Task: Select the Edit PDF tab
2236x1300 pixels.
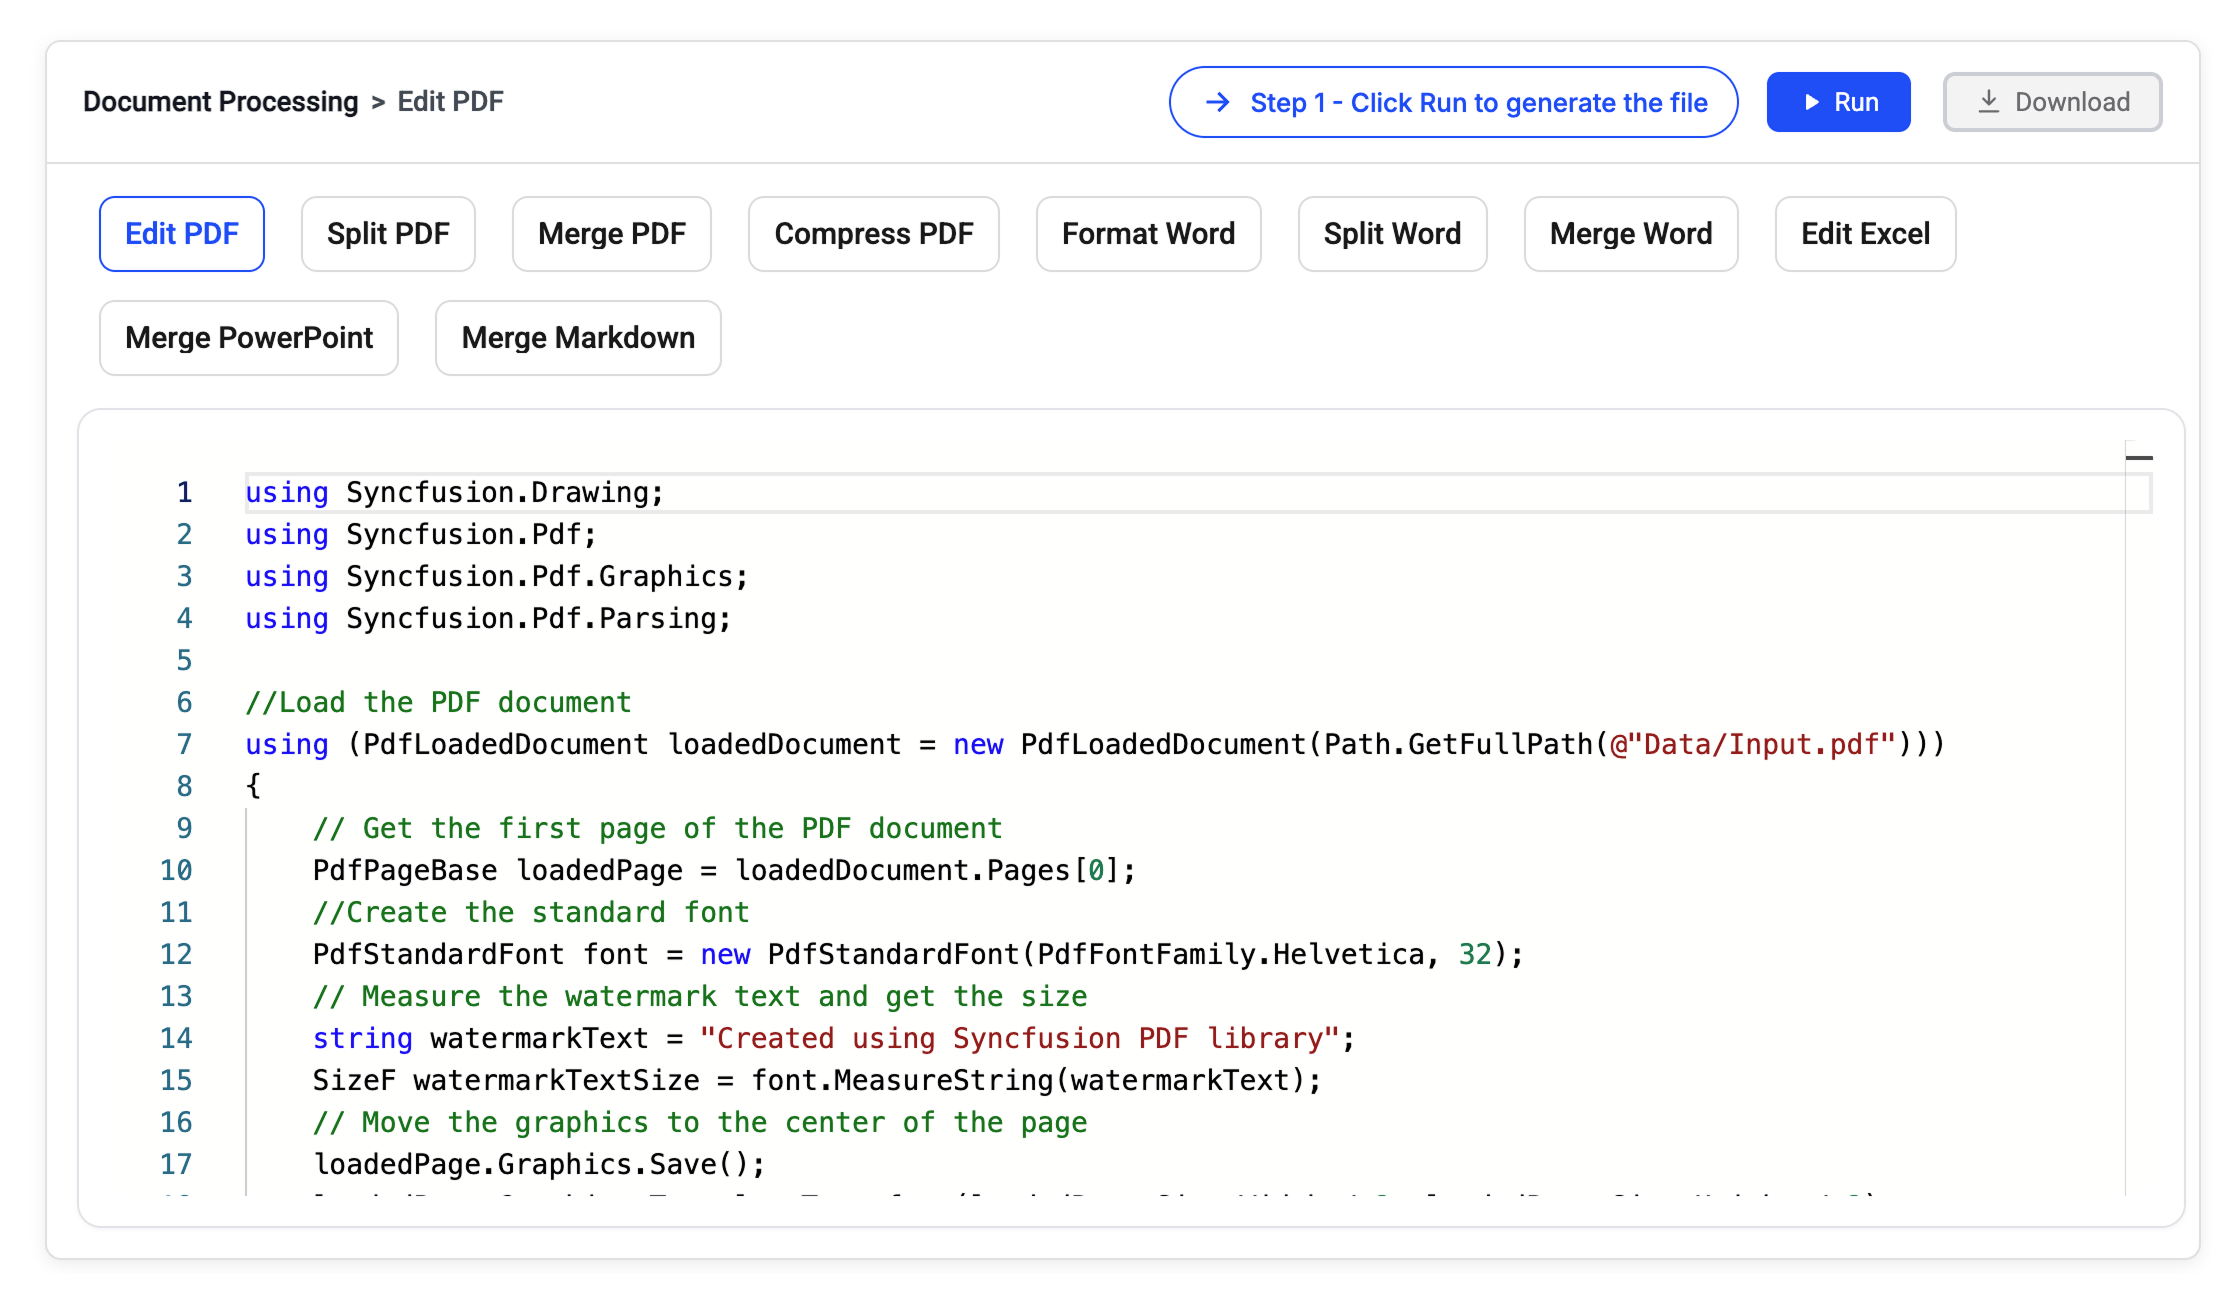Action: 182,234
